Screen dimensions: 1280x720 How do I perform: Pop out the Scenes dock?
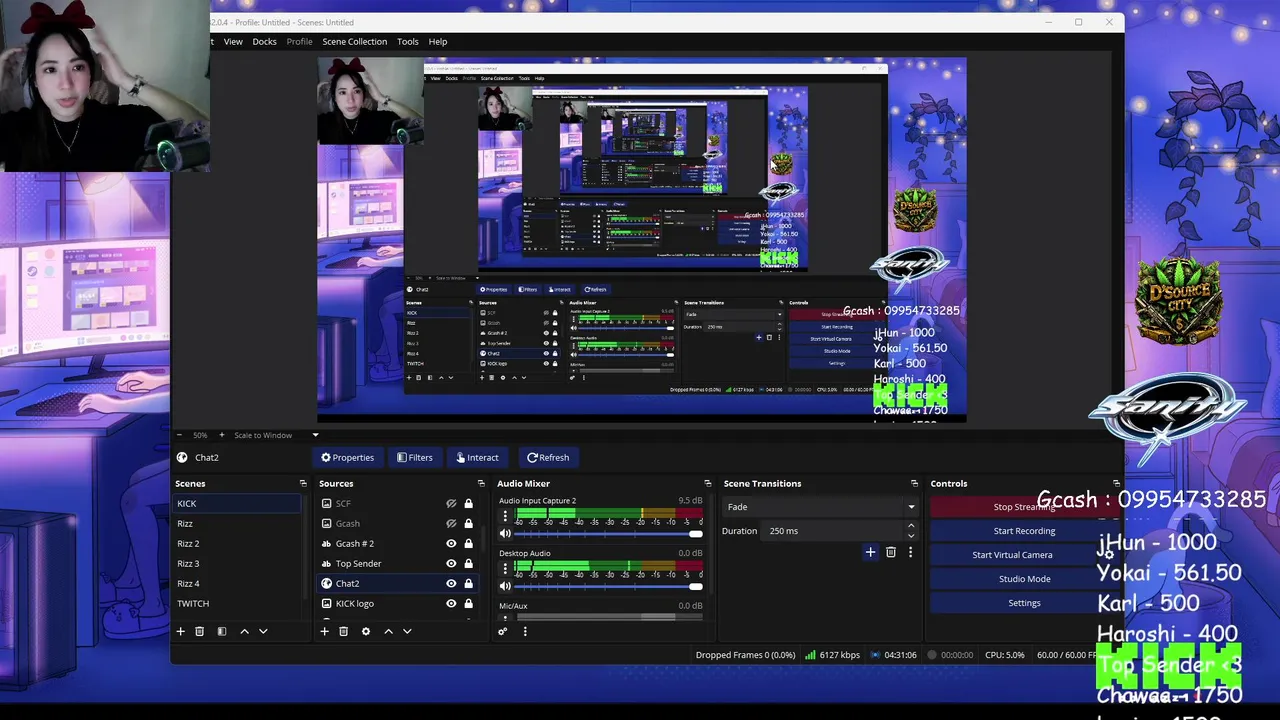303,484
